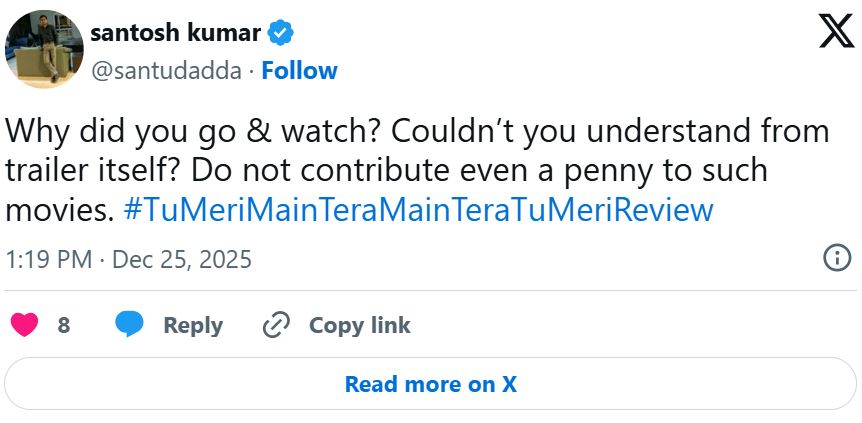862x423 pixels.
Task: Click the 1:19 PM time link
Action: coord(47,260)
